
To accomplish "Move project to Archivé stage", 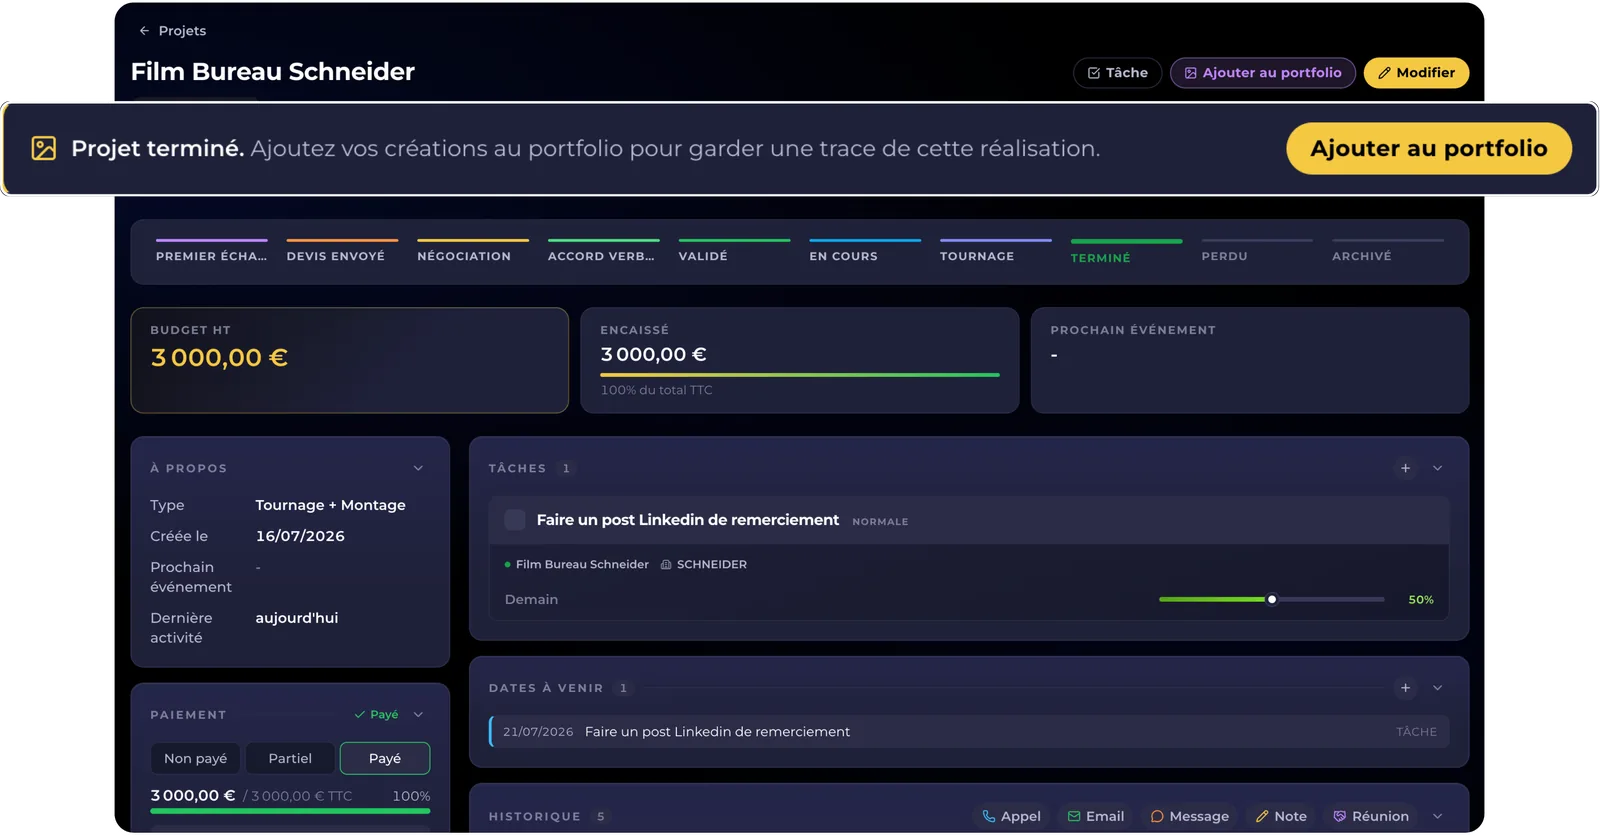I will pos(1388,251).
